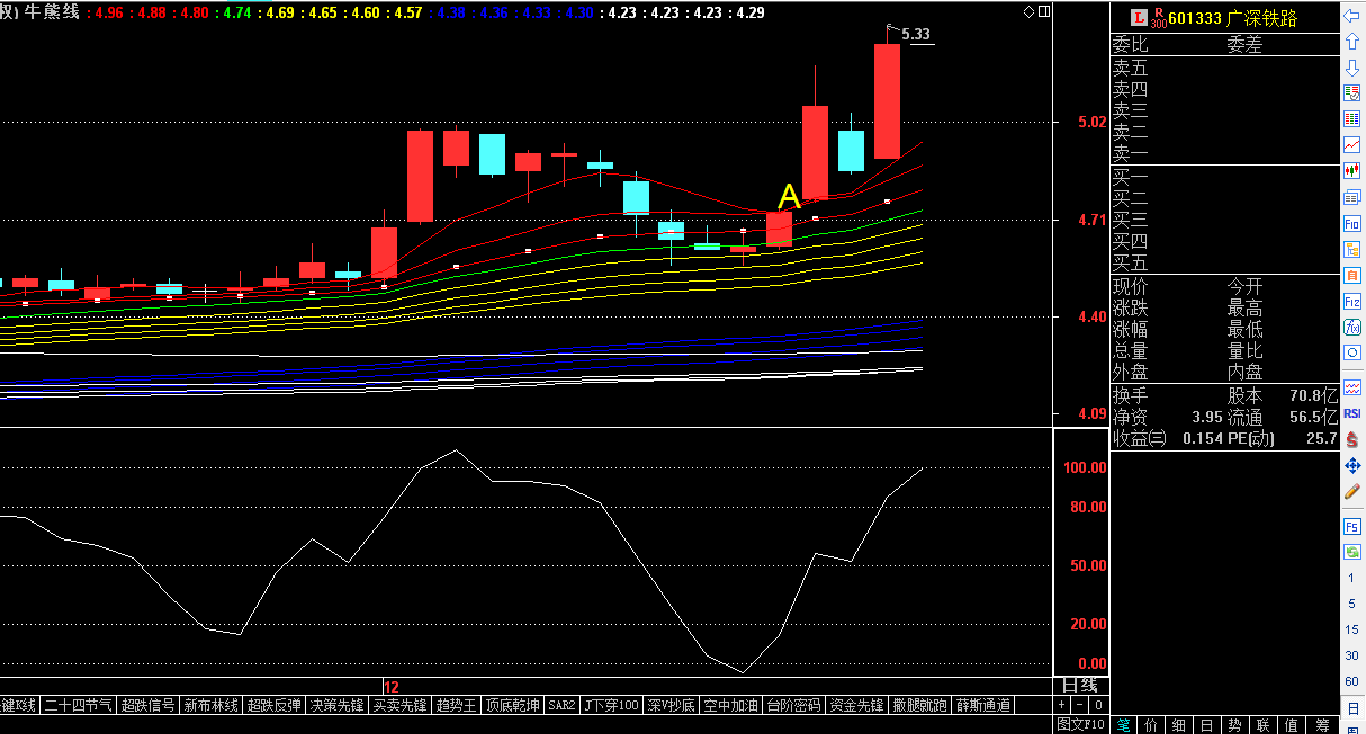The width and height of the screenshot is (1366, 734).
Task: Select the 笔 tab in quote panel
Action: (x=1124, y=724)
